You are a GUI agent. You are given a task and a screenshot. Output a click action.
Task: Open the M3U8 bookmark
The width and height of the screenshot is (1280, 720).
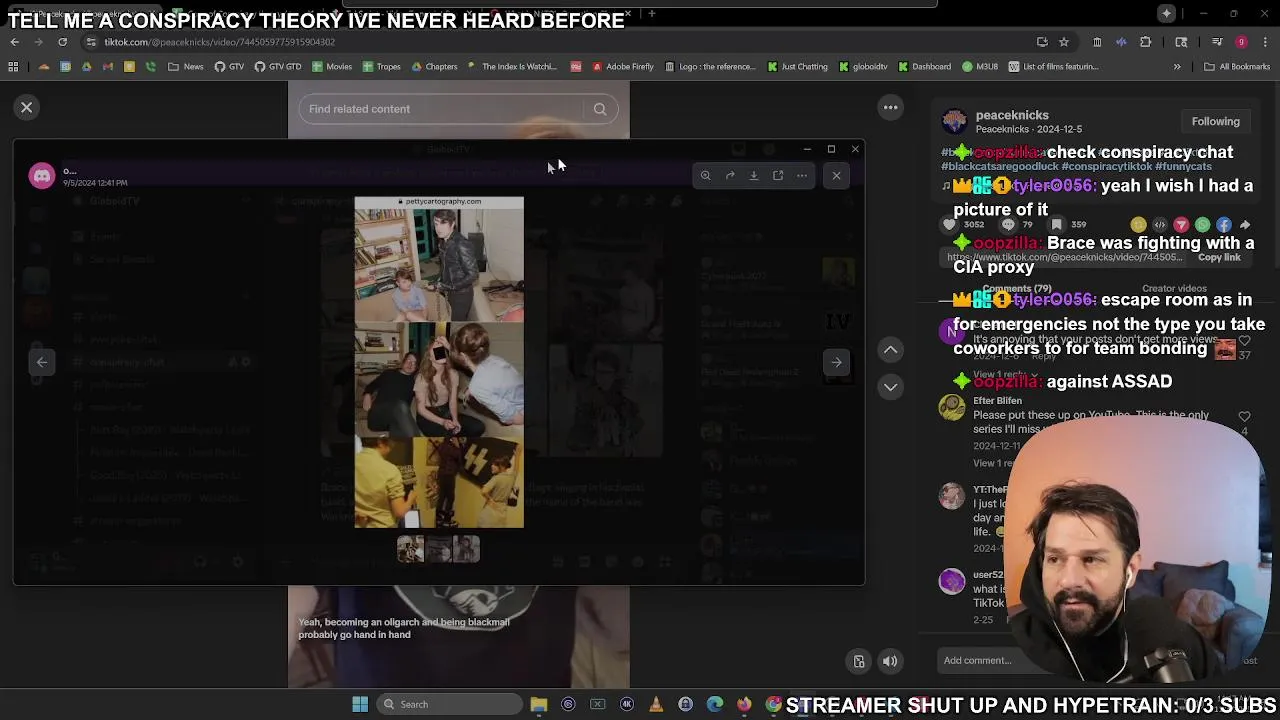pyautogui.click(x=980, y=67)
